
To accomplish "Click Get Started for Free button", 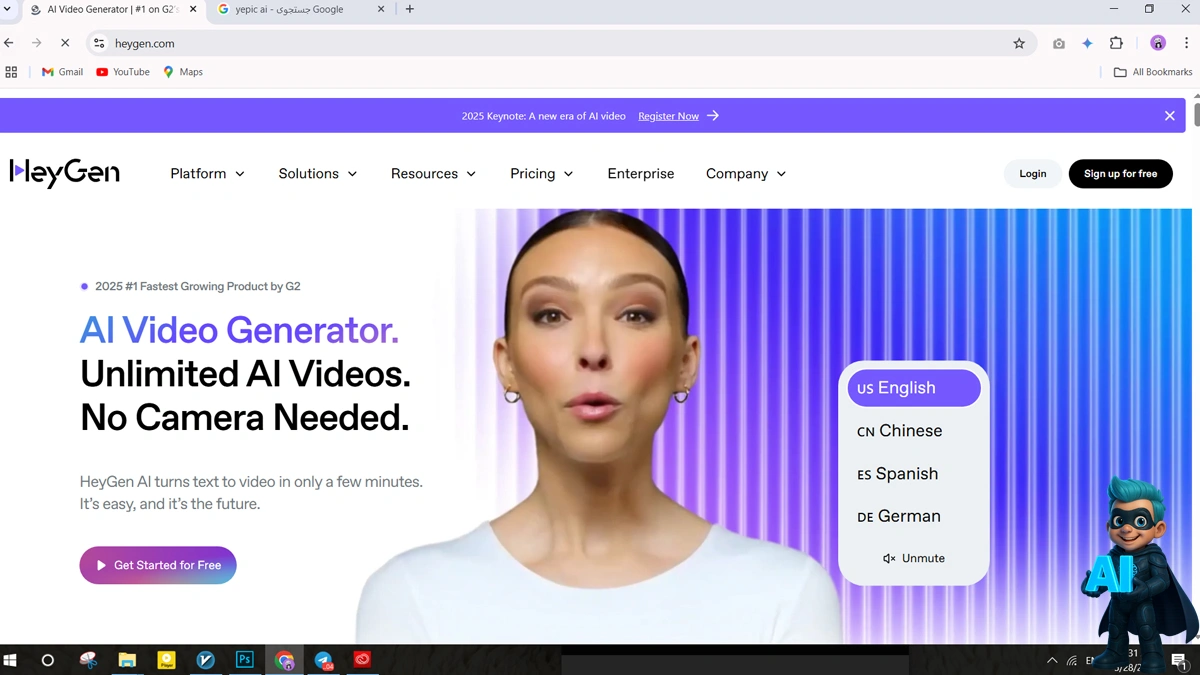I will click(x=158, y=565).
